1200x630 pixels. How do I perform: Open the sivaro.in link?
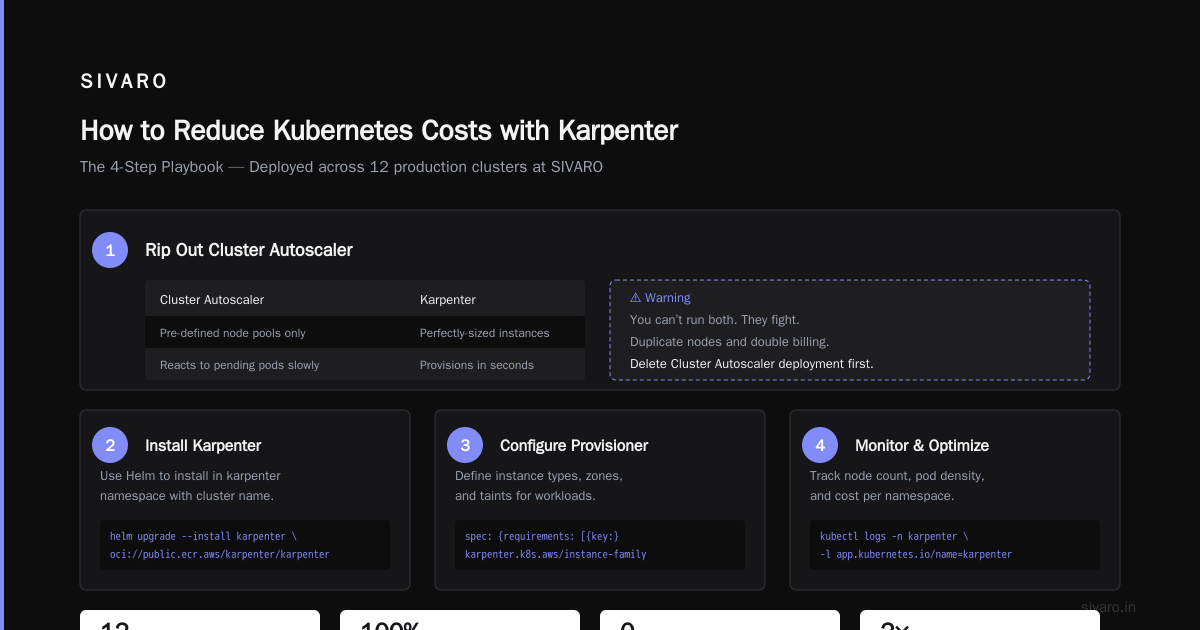click(1108, 607)
